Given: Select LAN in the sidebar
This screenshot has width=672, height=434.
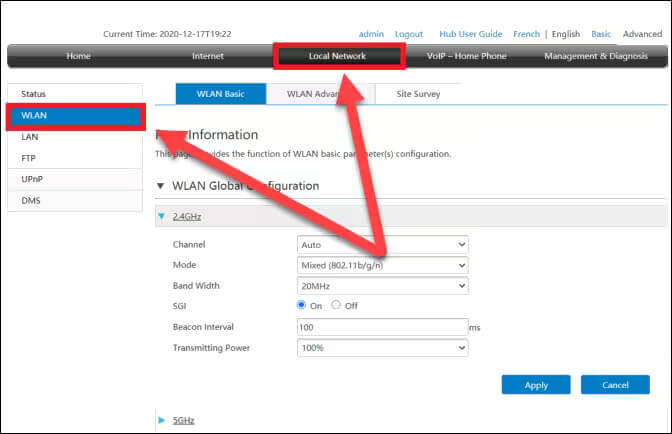Looking at the screenshot, I should (x=29, y=137).
